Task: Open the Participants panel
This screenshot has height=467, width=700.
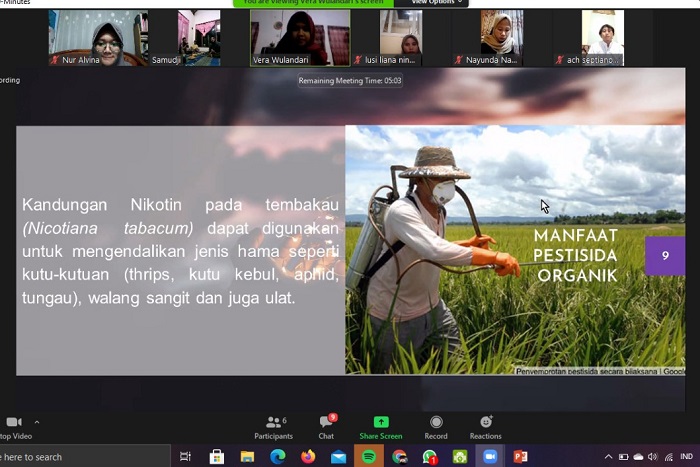Action: [x=274, y=428]
